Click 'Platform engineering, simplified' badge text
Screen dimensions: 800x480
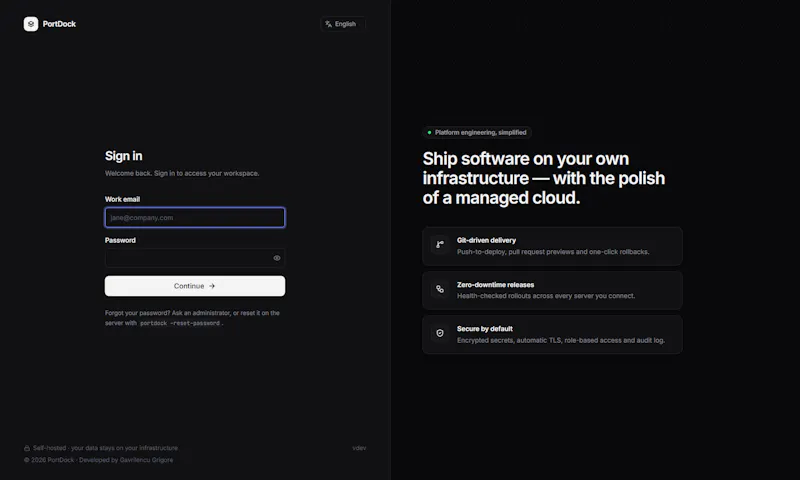point(481,133)
